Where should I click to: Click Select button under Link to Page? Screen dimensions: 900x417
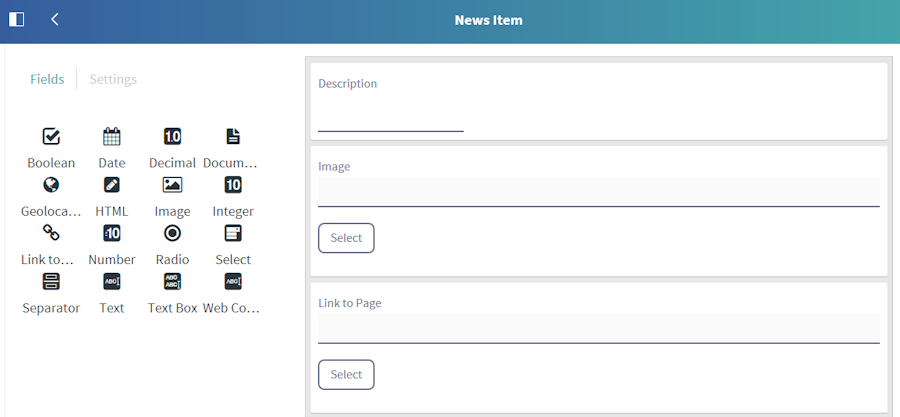[x=346, y=375]
